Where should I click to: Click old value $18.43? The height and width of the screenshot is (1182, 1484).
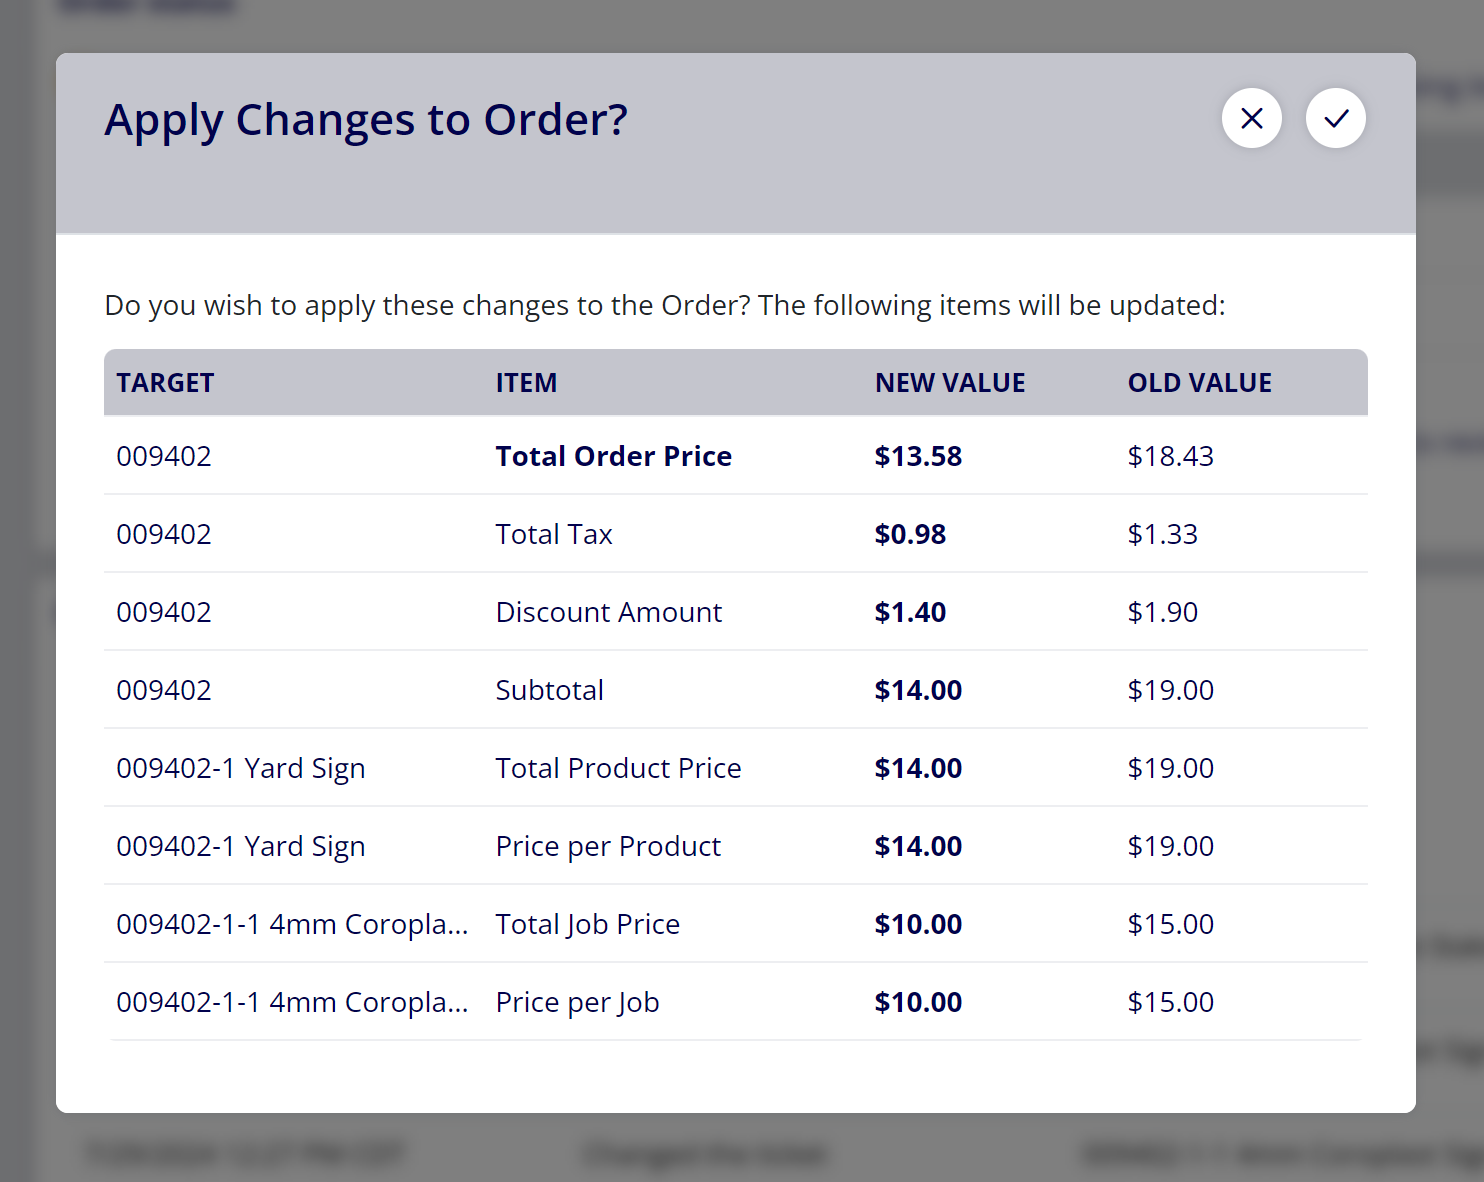(1170, 456)
